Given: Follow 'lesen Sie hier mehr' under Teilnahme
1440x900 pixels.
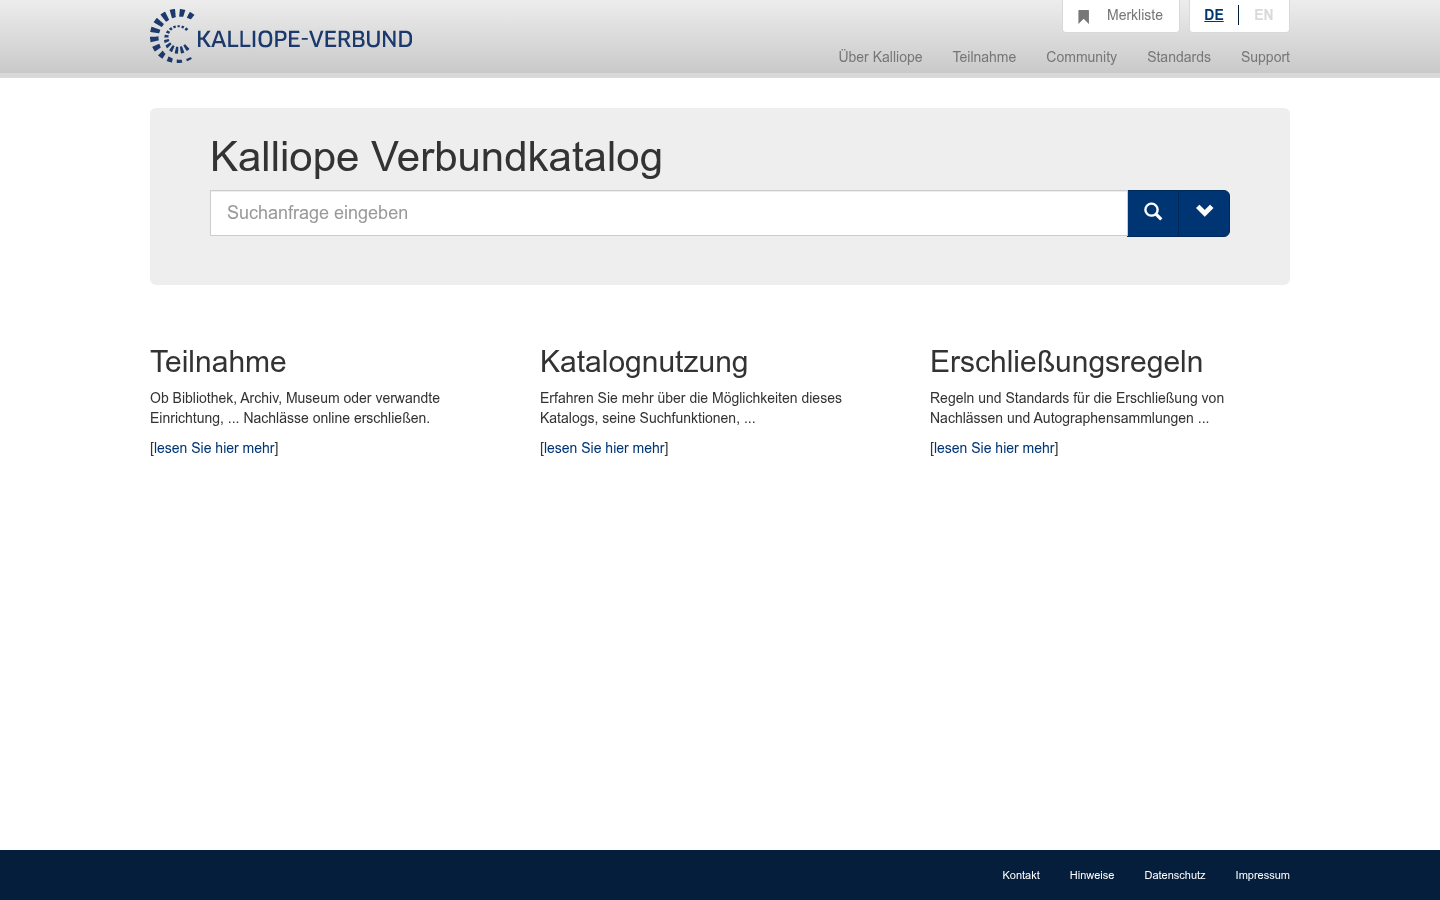Looking at the screenshot, I should click(x=214, y=448).
